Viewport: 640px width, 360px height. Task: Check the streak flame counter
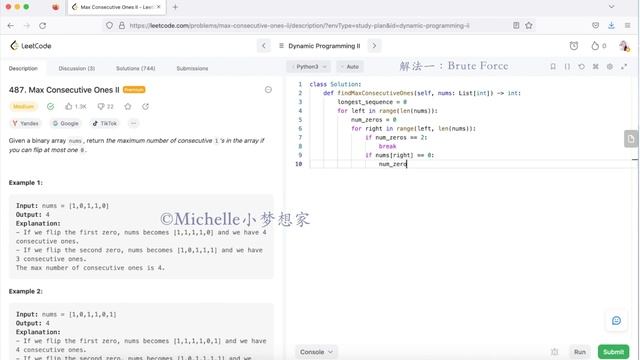tap(598, 46)
